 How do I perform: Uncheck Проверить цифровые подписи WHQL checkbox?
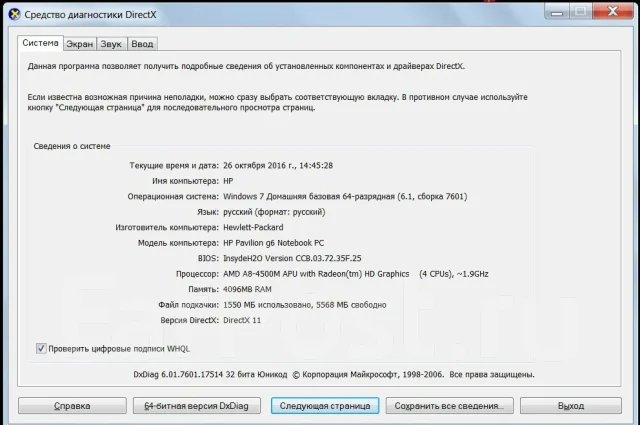tap(41, 348)
